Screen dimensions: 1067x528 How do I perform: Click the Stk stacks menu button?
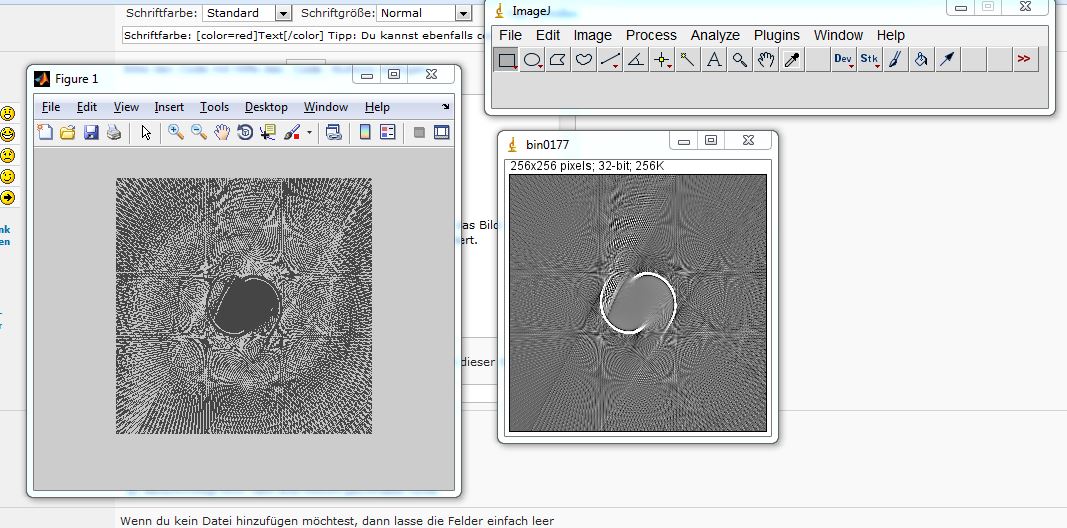coord(869,60)
